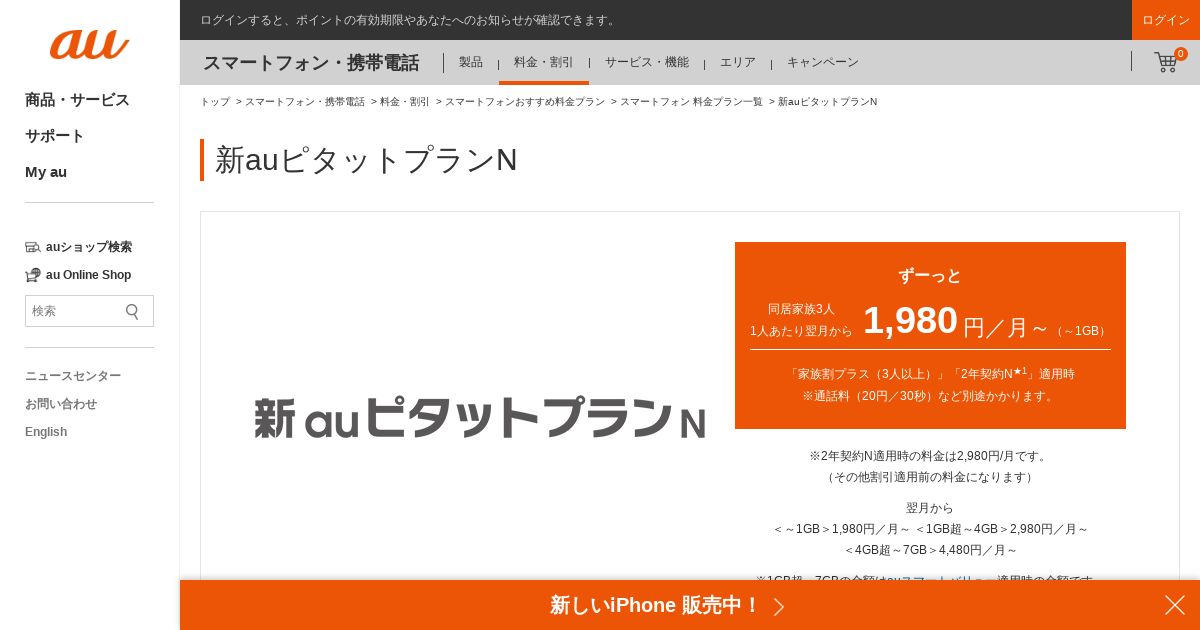Viewport: 1200px width, 630px height.
Task: Click the orange 1,980円 price box
Action: click(x=930, y=335)
